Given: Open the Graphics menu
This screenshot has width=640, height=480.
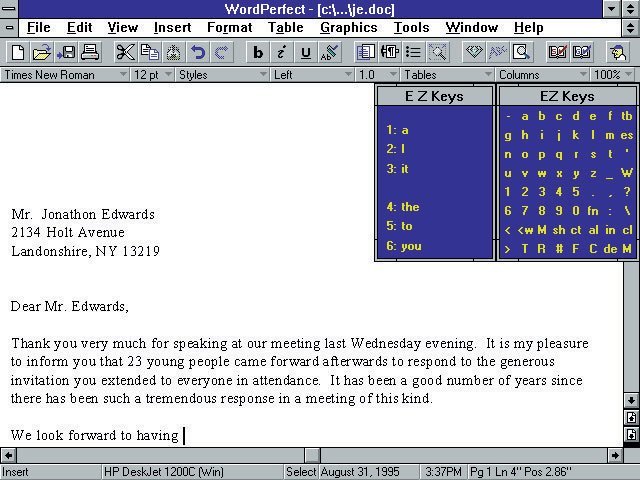Looking at the screenshot, I should point(349,27).
